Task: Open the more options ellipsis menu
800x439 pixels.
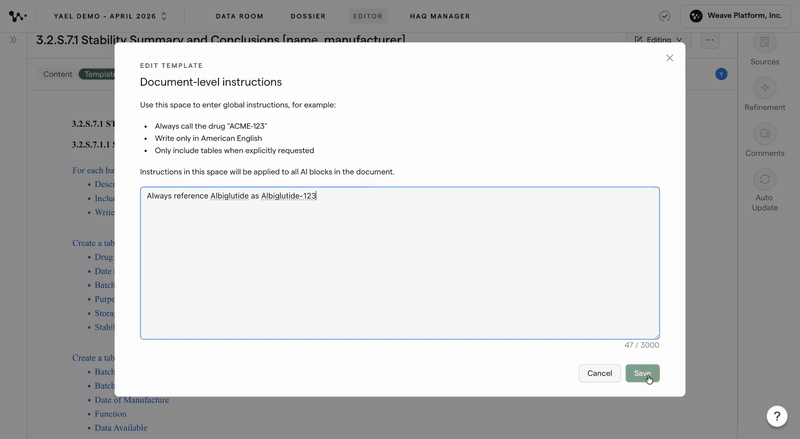Action: pos(709,40)
